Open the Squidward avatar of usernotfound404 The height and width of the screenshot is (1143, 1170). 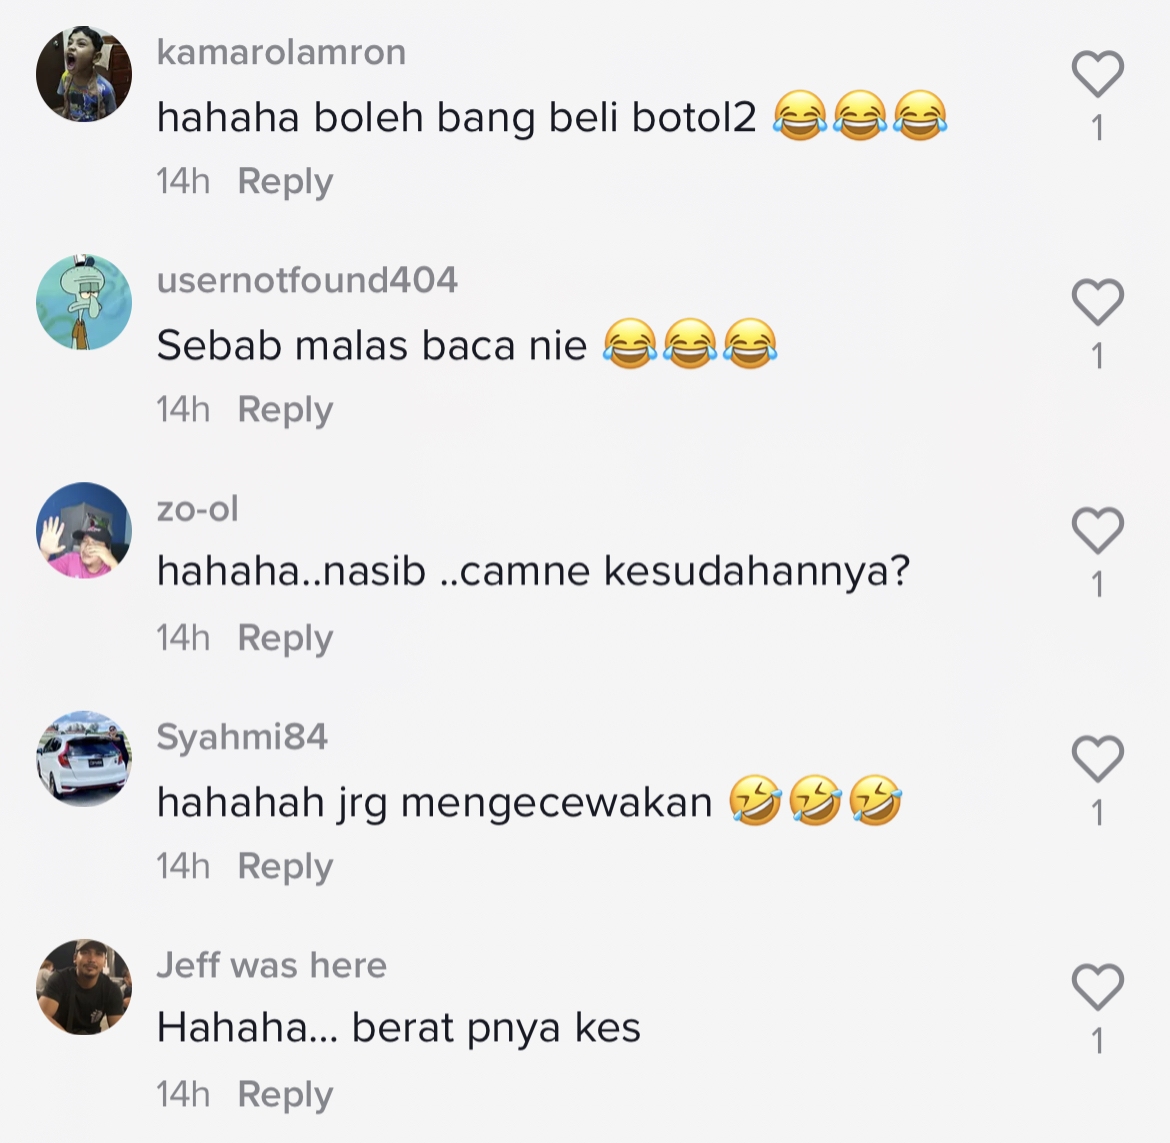click(84, 302)
